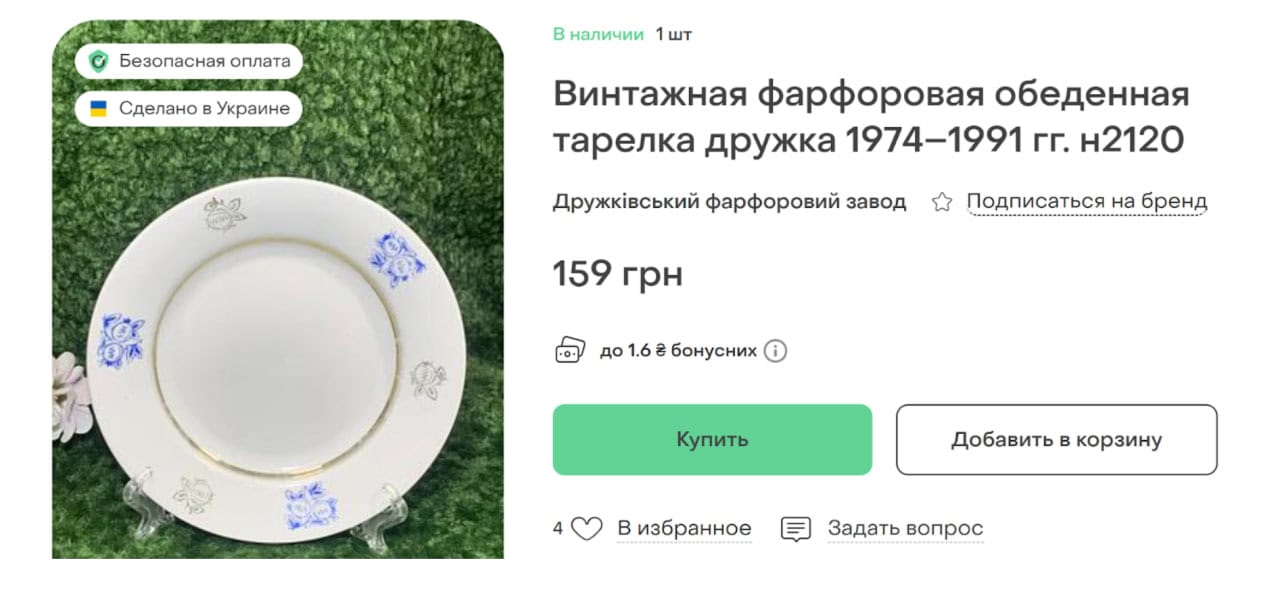Add item via Добавить в корзину button
Image resolution: width=1280 pixels, height=596 pixels.
tap(1056, 439)
